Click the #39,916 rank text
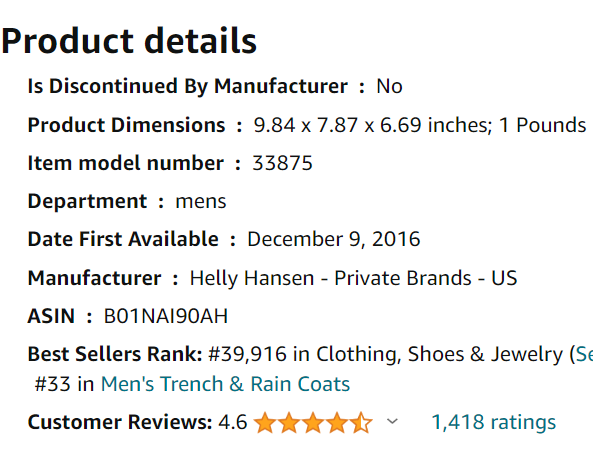 (x=248, y=354)
